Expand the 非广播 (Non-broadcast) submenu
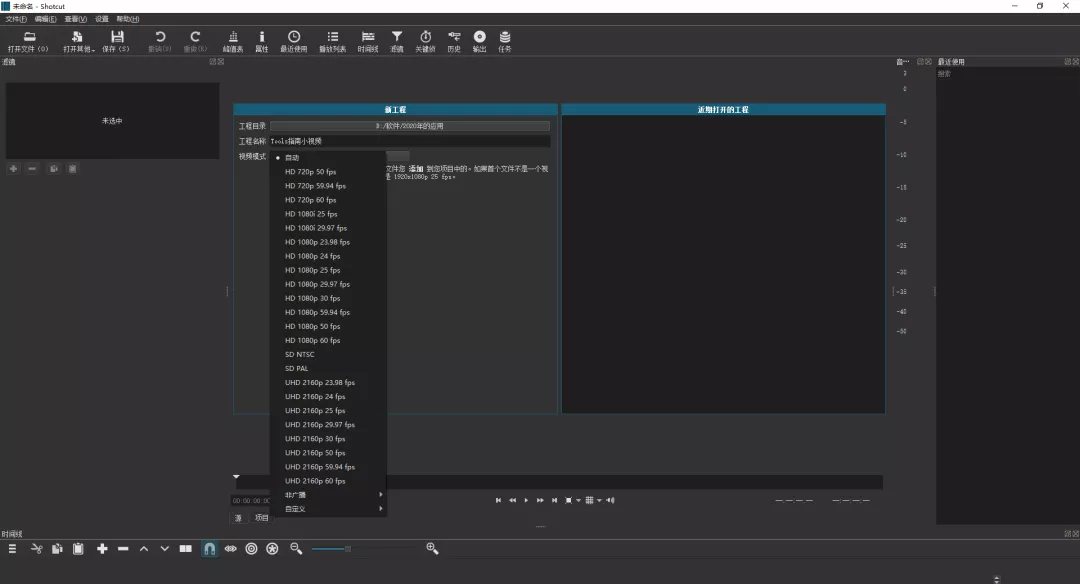This screenshot has height=584, width=1080. [328, 494]
